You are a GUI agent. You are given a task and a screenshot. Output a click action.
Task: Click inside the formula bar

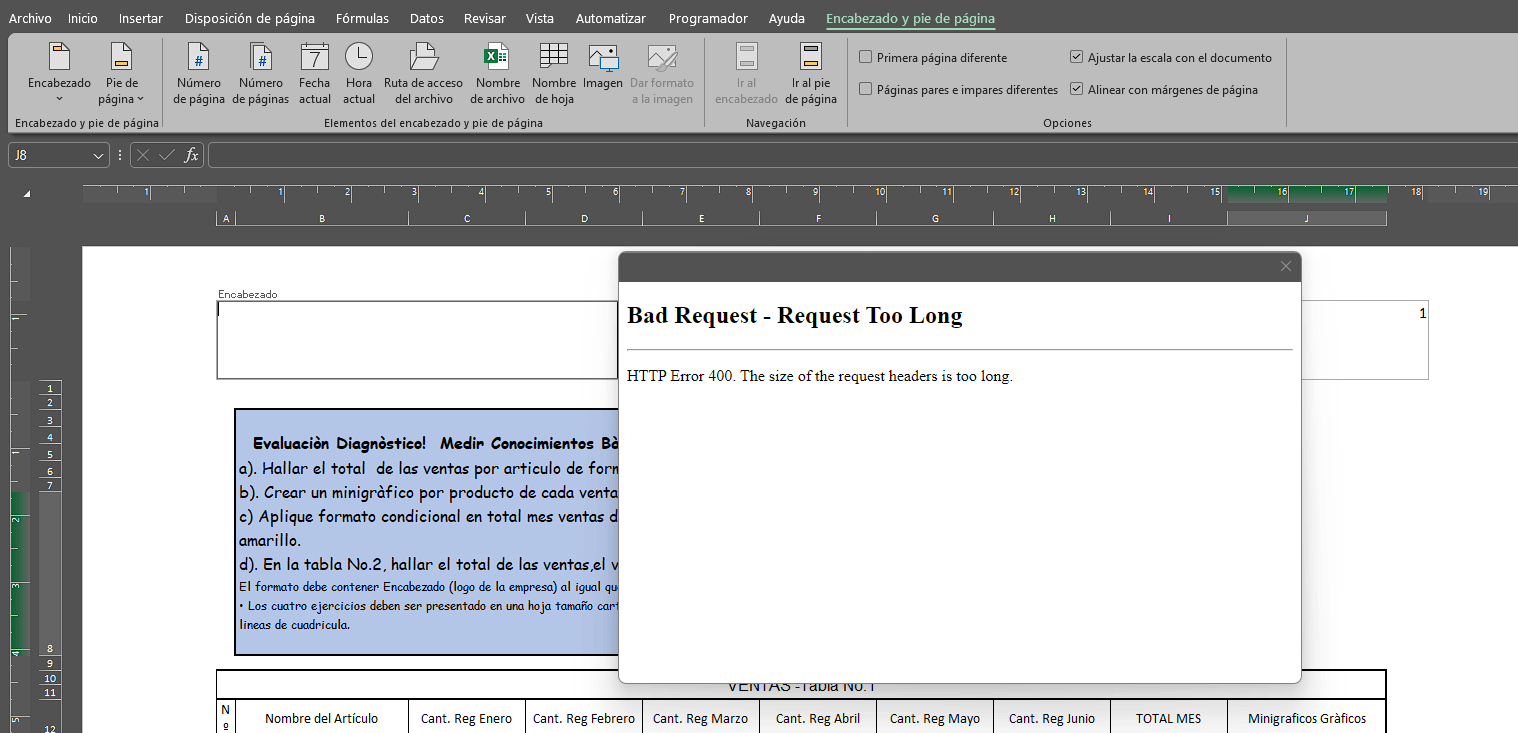click(x=860, y=156)
